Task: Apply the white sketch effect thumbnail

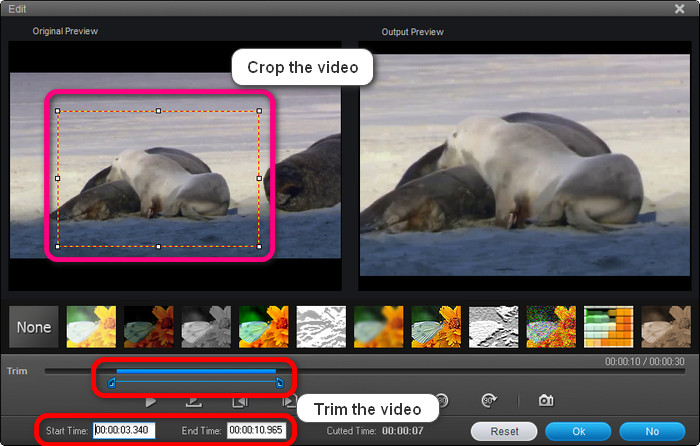Action: pyautogui.click(x=321, y=327)
